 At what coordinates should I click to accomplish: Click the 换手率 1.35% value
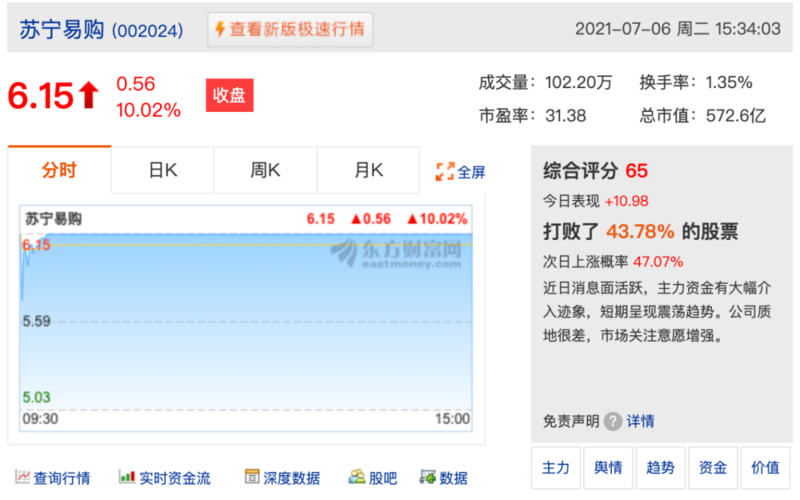[x=729, y=83]
